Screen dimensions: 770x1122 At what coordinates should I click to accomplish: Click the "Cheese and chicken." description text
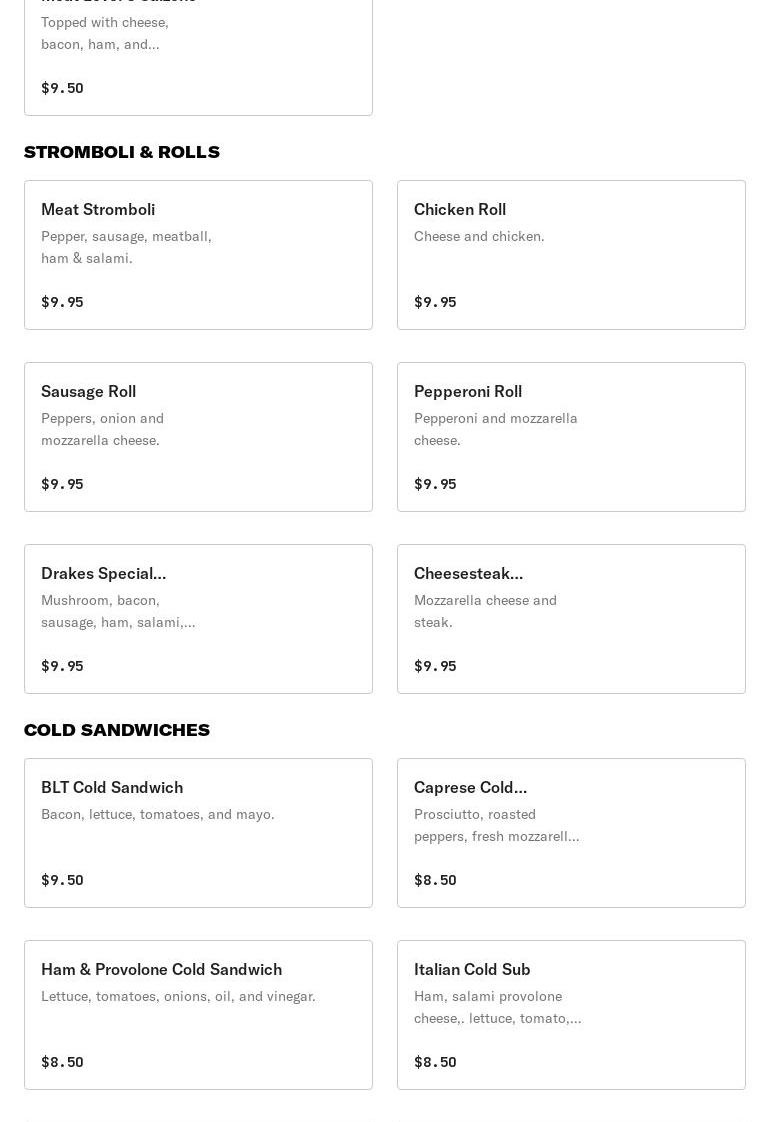479,236
